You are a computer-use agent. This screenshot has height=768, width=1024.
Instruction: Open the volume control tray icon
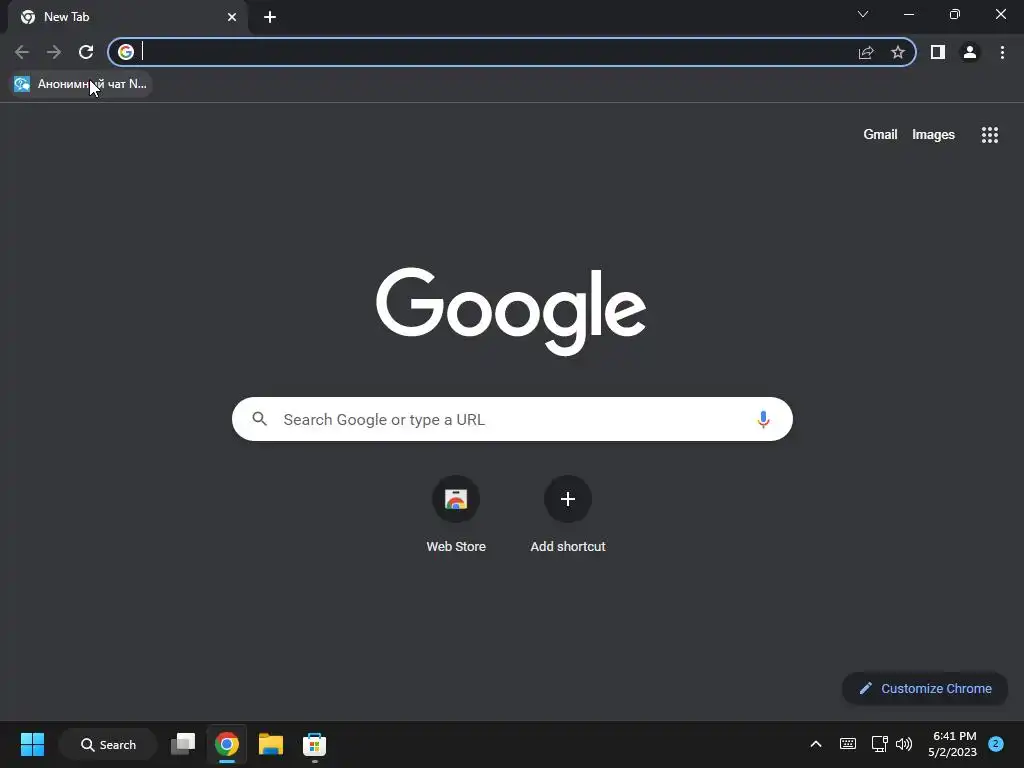point(904,744)
